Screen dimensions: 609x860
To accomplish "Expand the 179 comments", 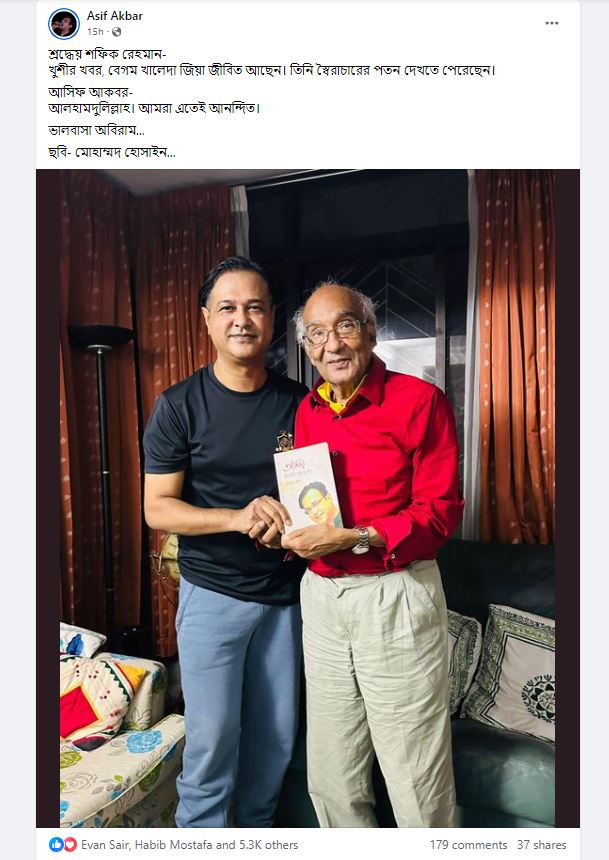I will coord(468,845).
